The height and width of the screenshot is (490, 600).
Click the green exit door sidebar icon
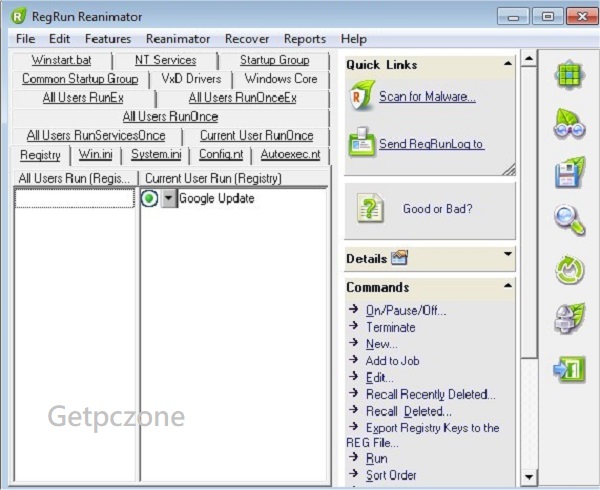click(x=570, y=369)
